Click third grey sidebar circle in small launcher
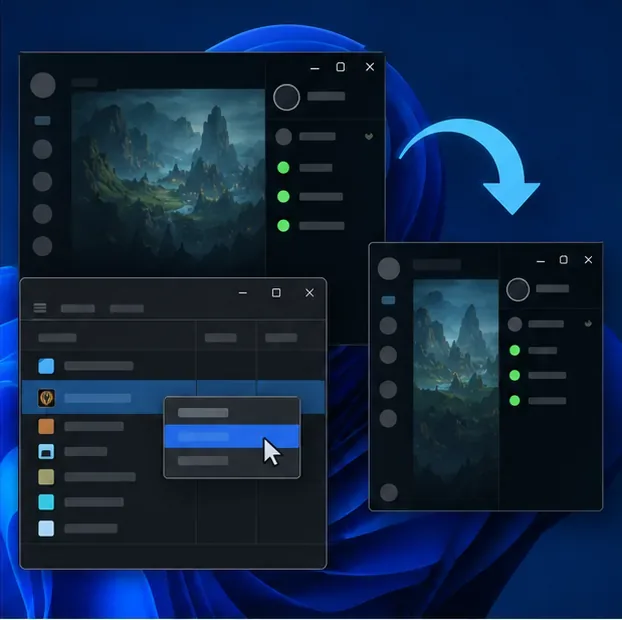622x620 pixels. tap(388, 390)
